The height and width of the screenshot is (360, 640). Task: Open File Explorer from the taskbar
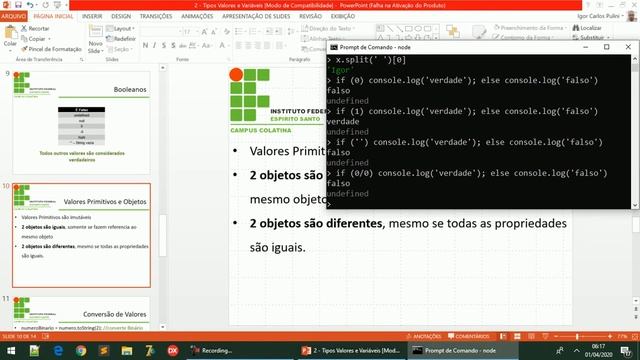click(x=127, y=351)
